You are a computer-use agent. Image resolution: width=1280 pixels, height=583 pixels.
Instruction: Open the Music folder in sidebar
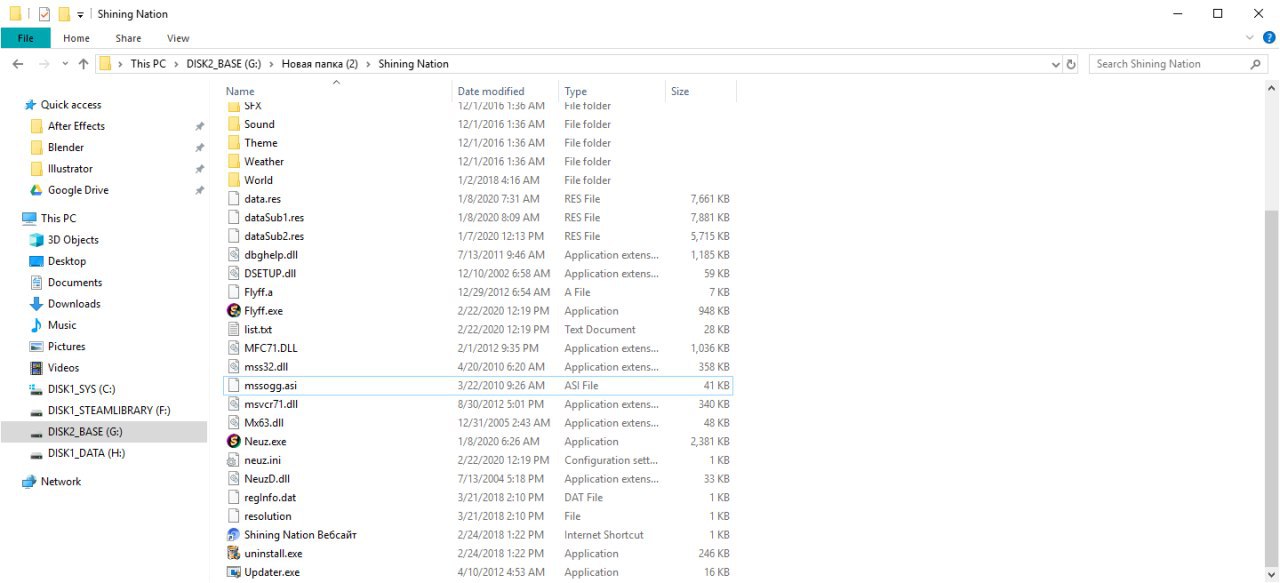point(62,325)
